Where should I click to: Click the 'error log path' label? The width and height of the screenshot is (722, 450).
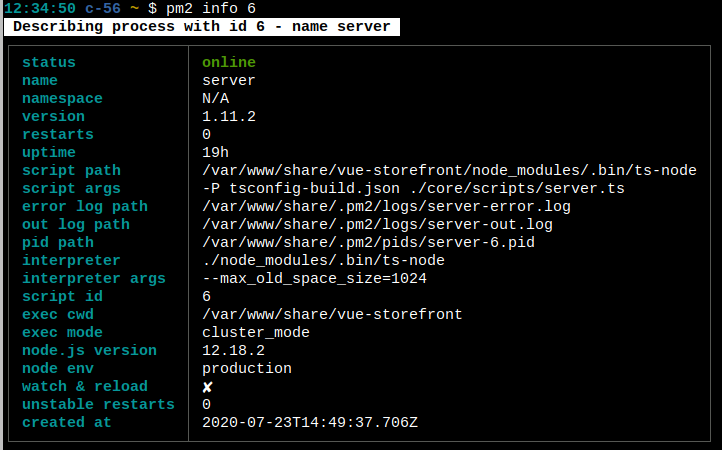coord(85,206)
